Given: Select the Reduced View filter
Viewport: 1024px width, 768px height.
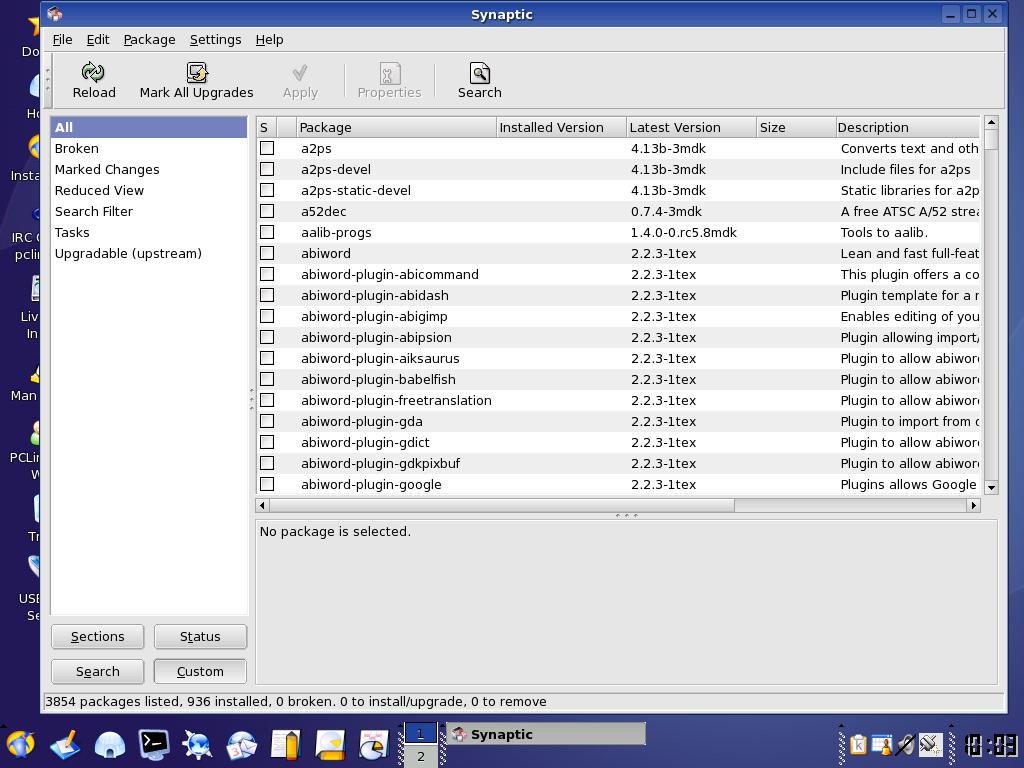Looking at the screenshot, I should (149, 190).
